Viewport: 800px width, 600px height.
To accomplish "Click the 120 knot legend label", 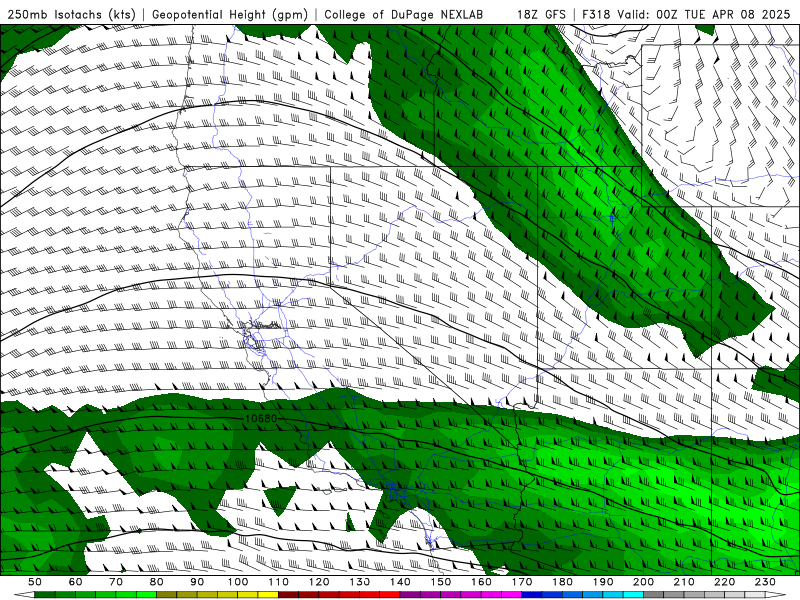I will click(x=319, y=582).
